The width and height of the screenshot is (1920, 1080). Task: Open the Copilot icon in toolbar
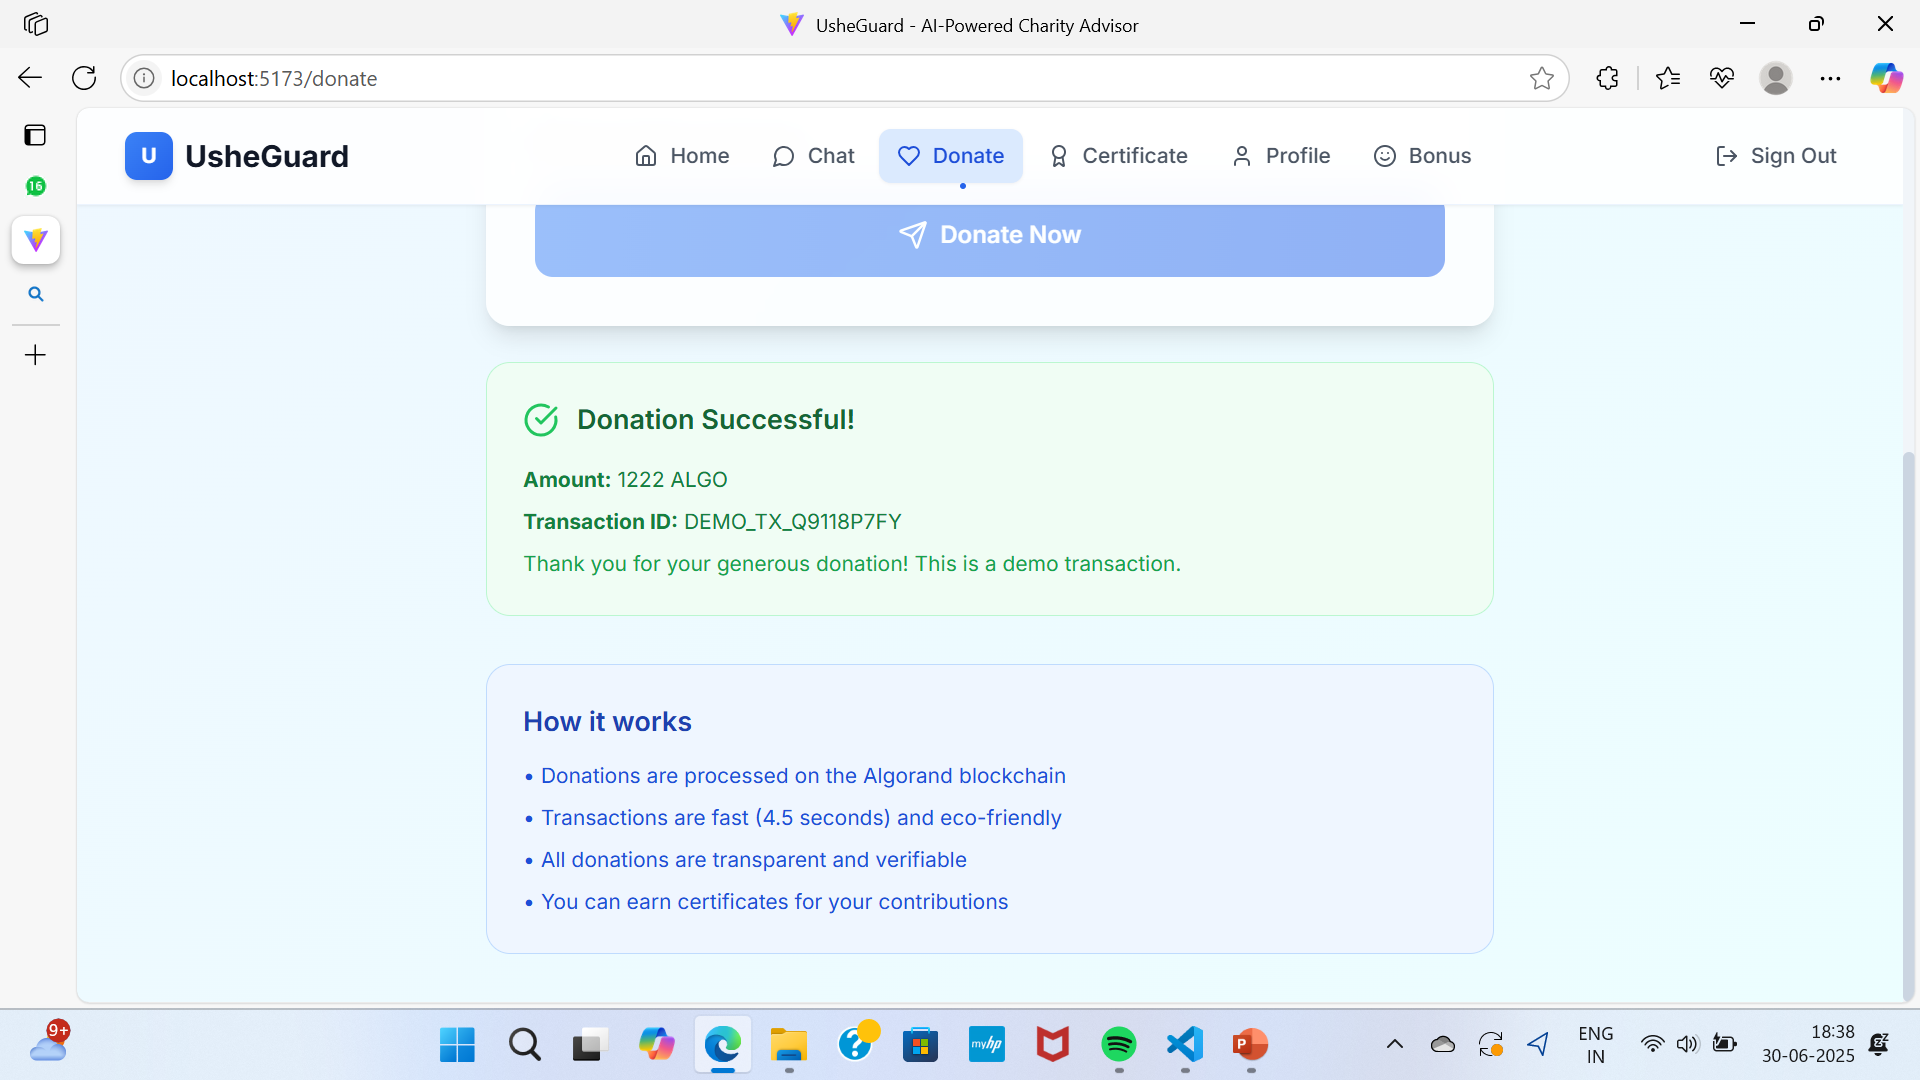(1886, 78)
